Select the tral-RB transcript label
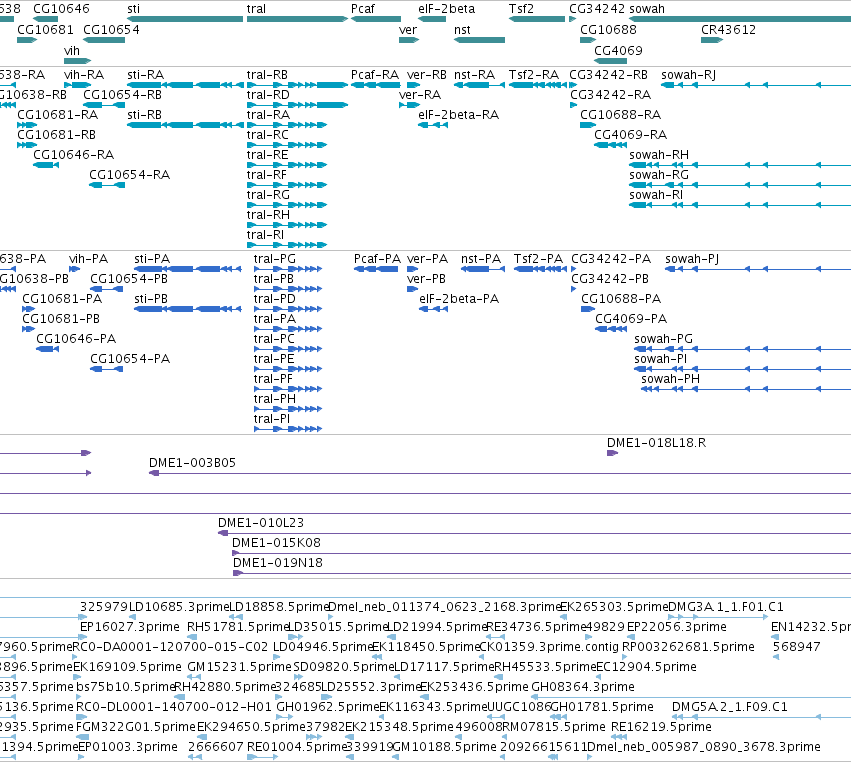The width and height of the screenshot is (851, 762). pos(267,75)
